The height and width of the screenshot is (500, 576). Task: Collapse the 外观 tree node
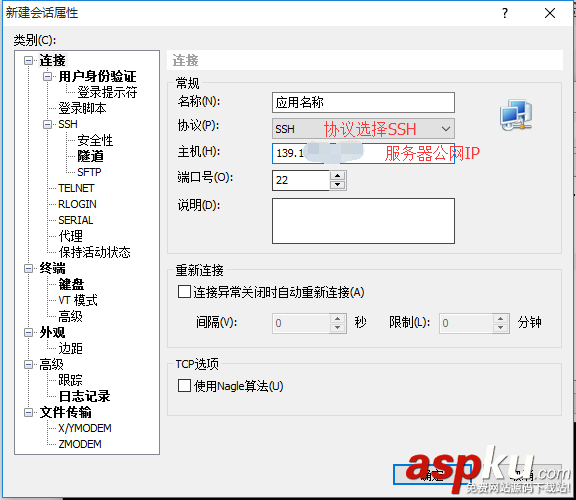[28, 332]
